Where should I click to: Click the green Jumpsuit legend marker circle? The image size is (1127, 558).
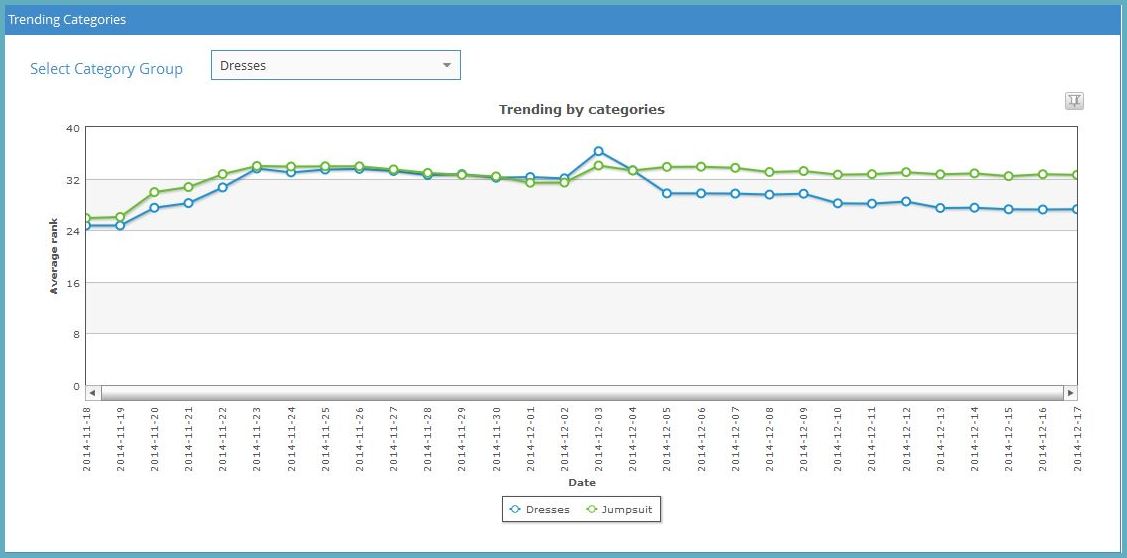tap(591, 510)
